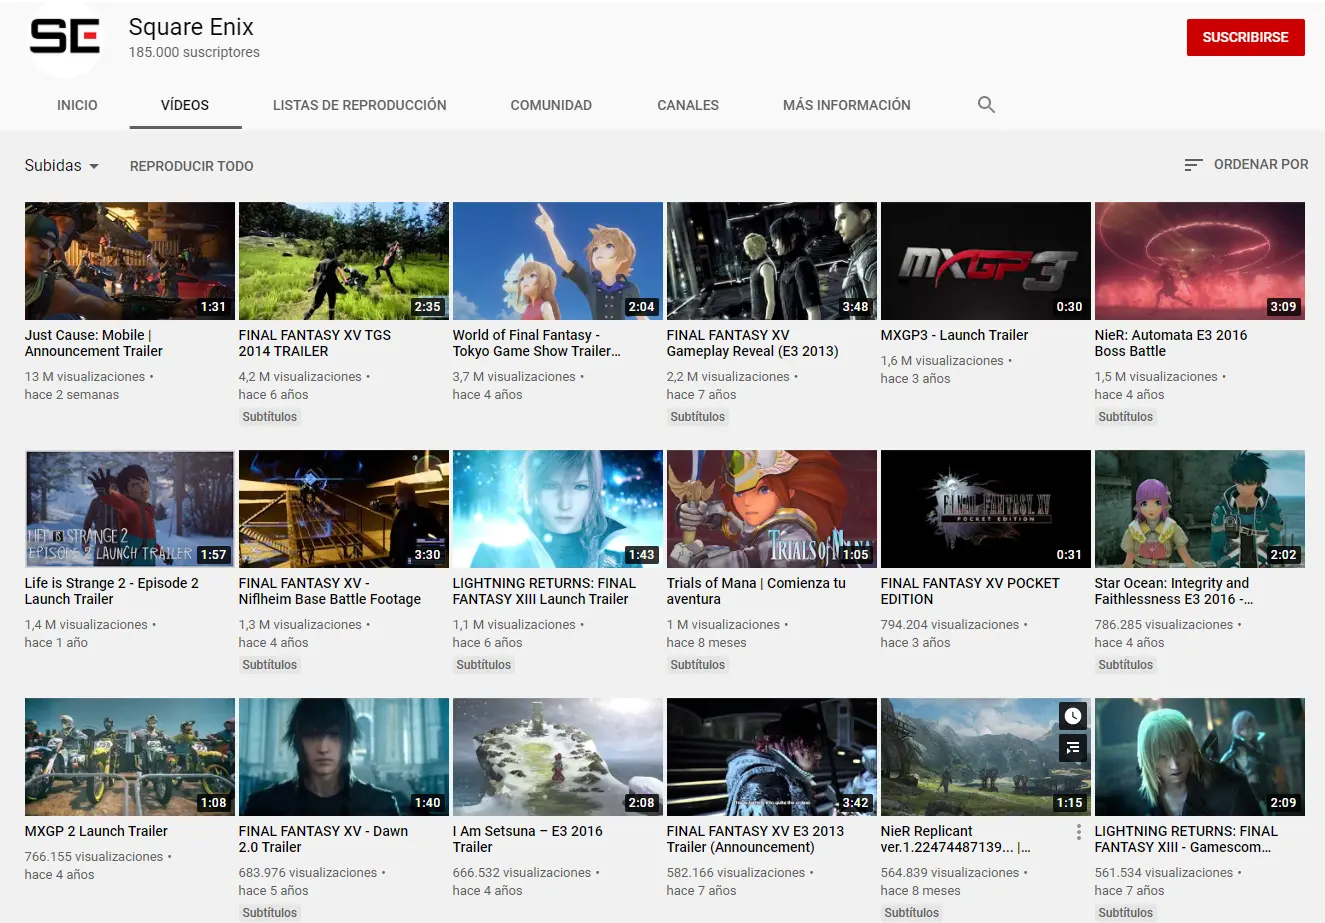Play the FINAL FANTASY XV TGS 2014 thumbnail
The width and height of the screenshot is (1325, 923).
pos(344,261)
